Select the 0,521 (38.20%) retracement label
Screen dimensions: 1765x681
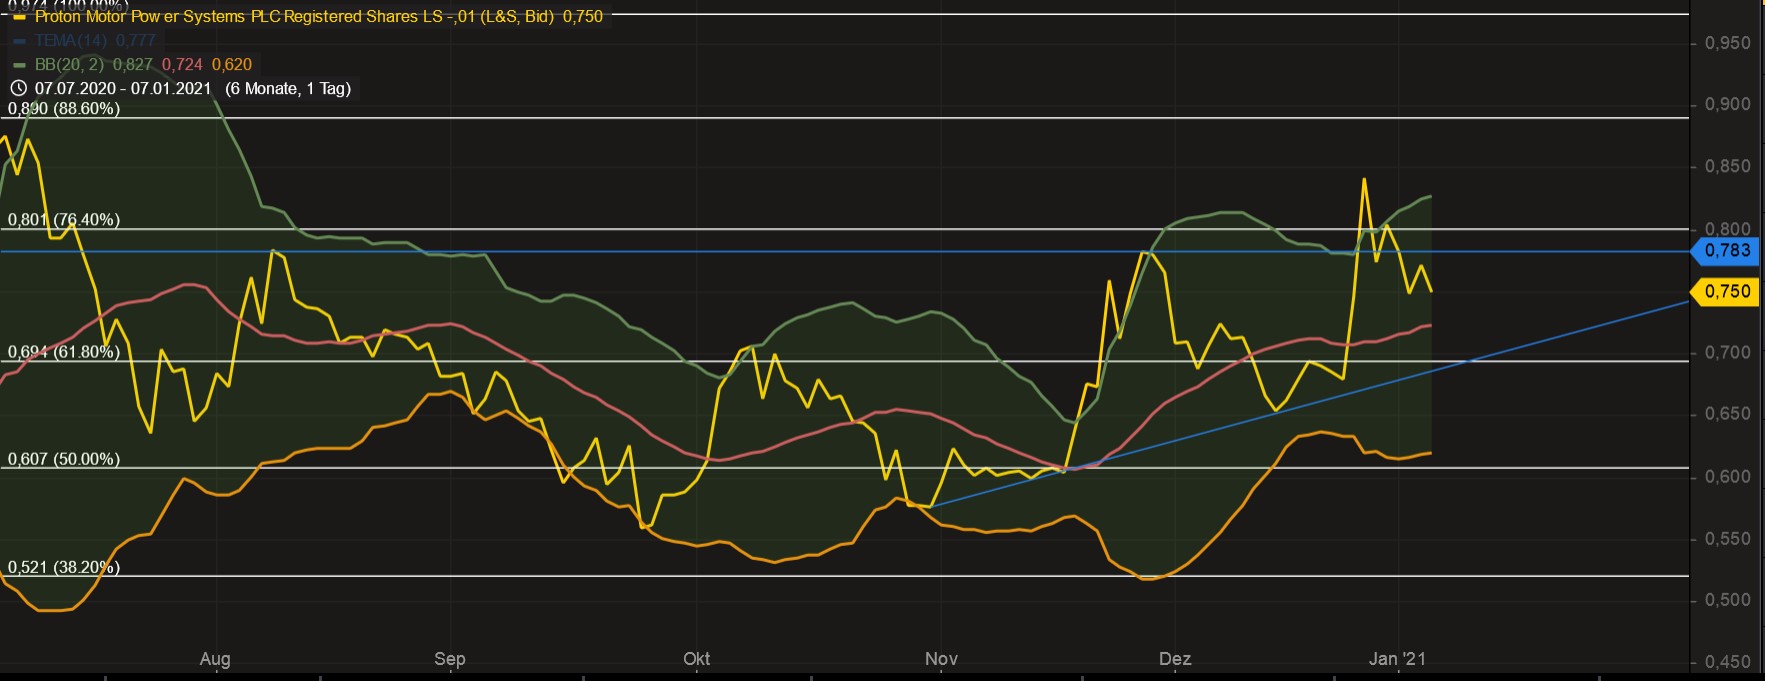pyautogui.click(x=64, y=567)
